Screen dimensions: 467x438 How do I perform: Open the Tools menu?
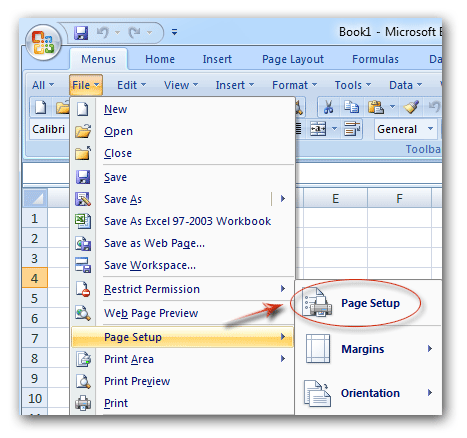[353, 85]
